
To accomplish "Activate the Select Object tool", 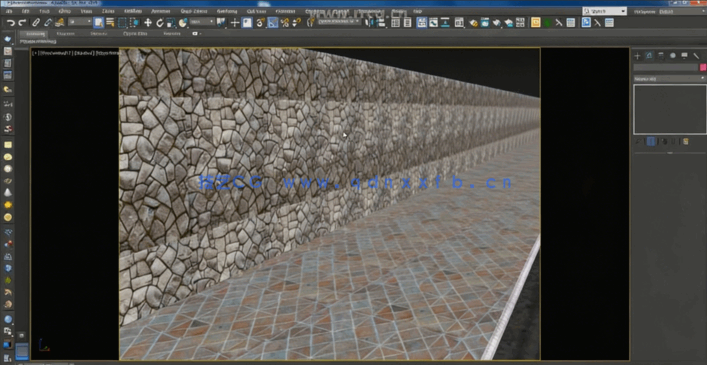I will [x=99, y=23].
